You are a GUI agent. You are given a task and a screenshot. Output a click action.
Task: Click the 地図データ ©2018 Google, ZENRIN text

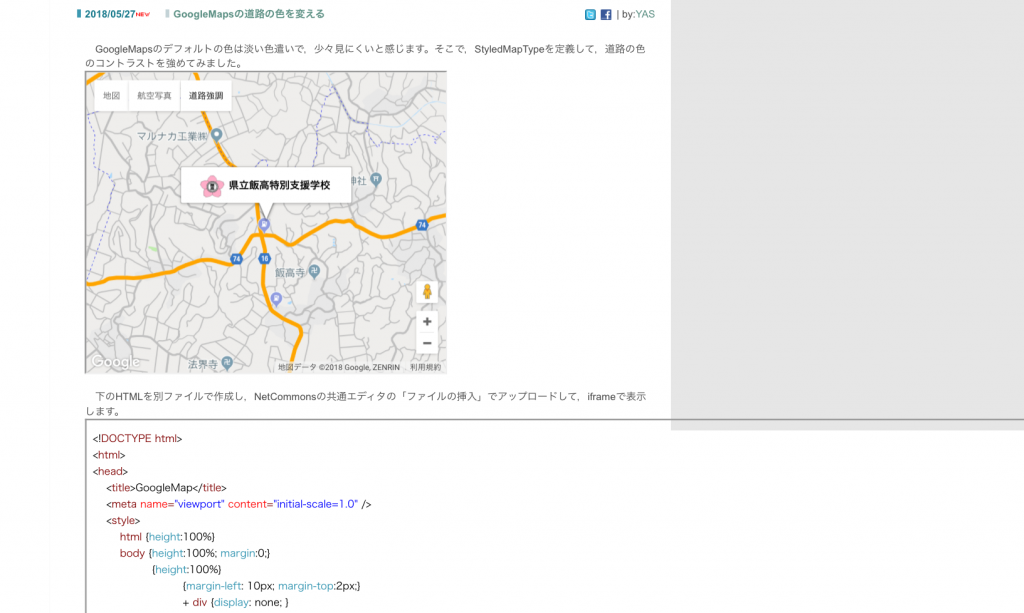pyautogui.click(x=339, y=368)
